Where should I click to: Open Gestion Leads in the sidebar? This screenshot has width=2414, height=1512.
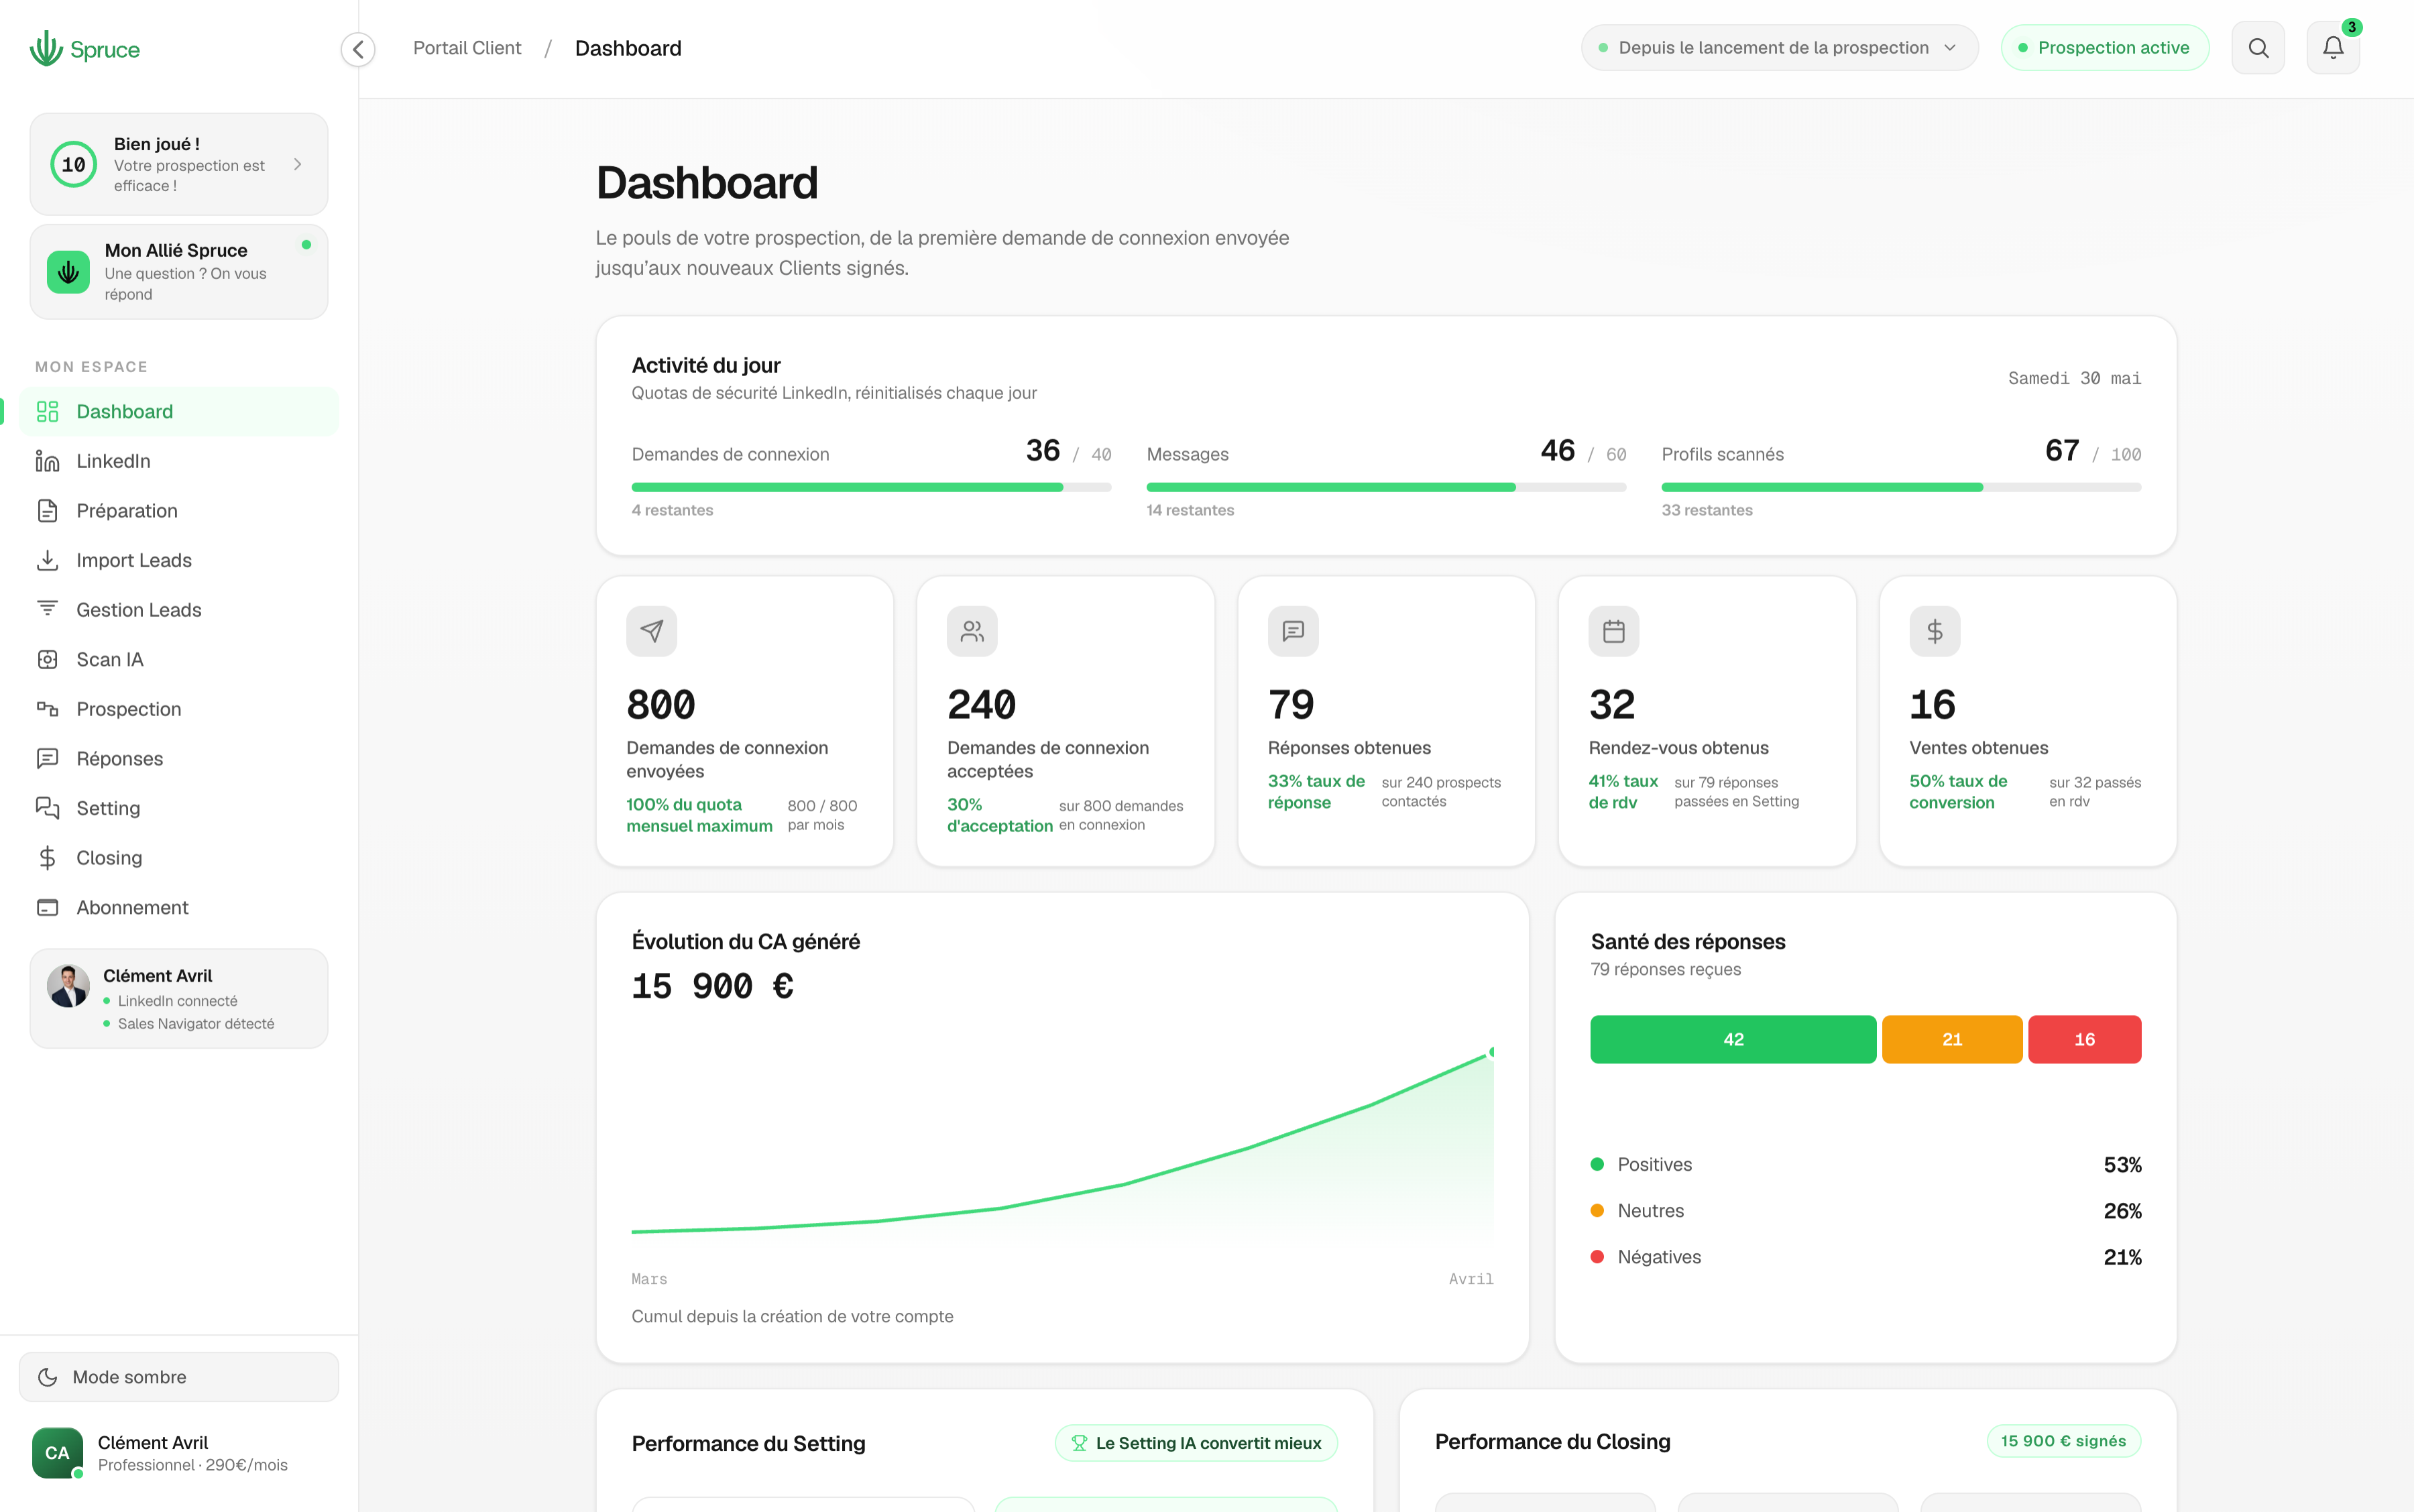(x=179, y=609)
